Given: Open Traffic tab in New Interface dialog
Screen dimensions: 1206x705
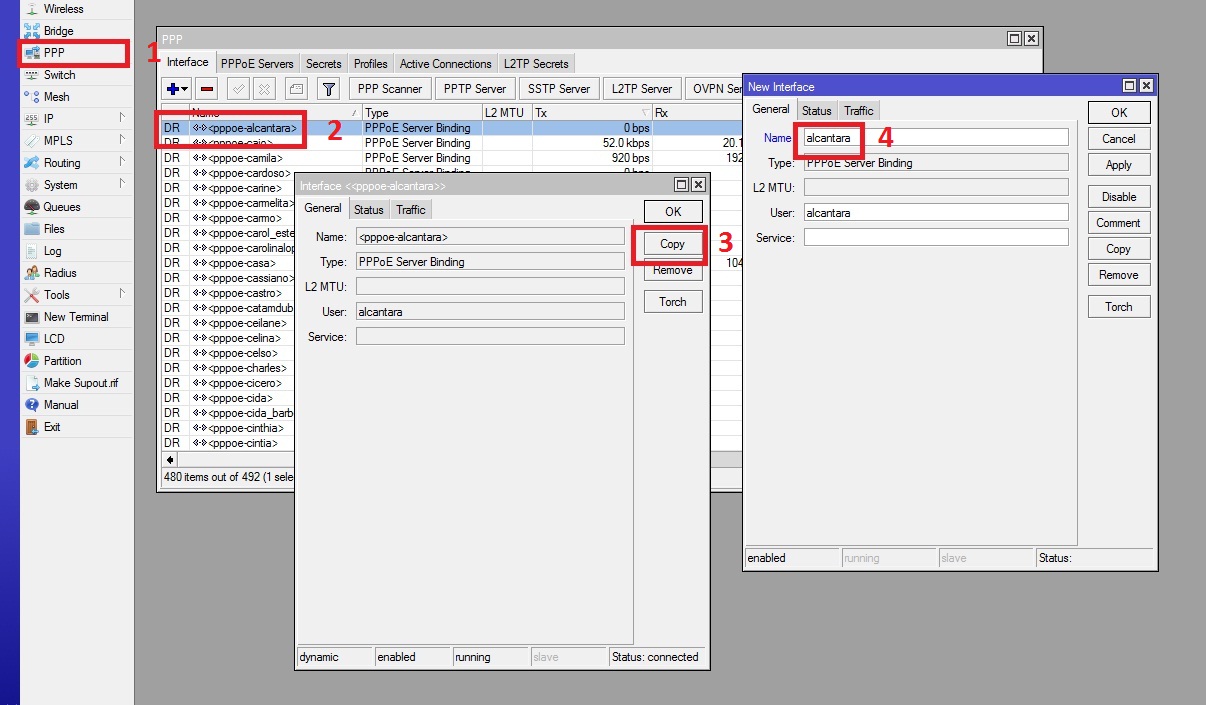Looking at the screenshot, I should [858, 111].
